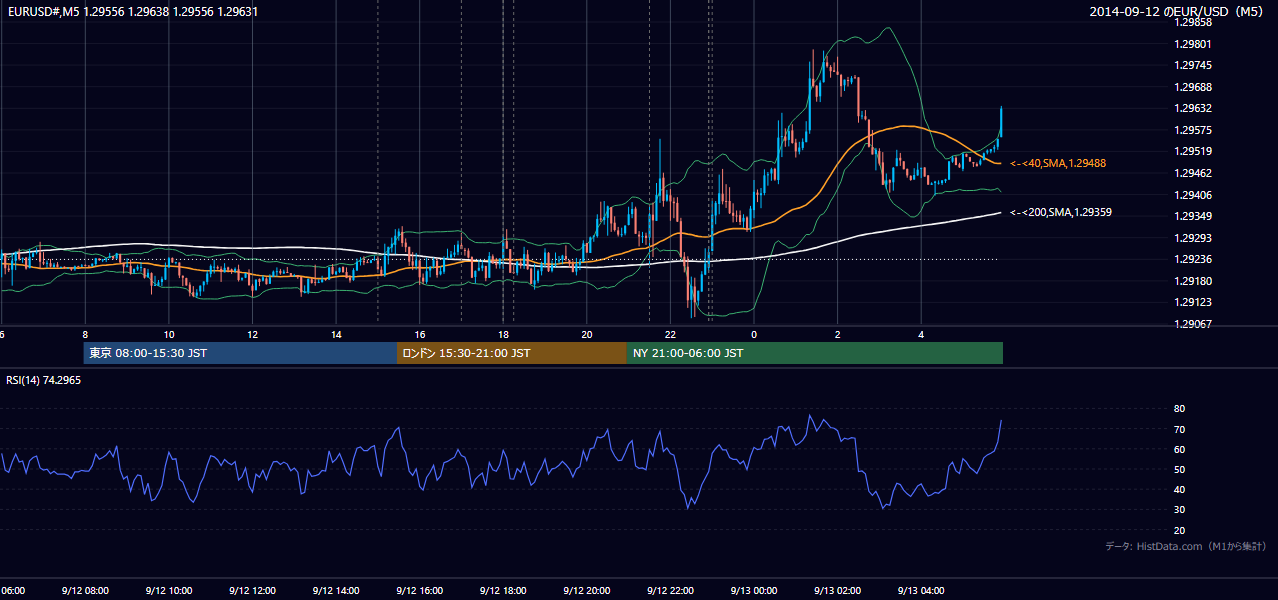Click price axis value 1.29406
The height and width of the screenshot is (600, 1278).
pos(1192,195)
